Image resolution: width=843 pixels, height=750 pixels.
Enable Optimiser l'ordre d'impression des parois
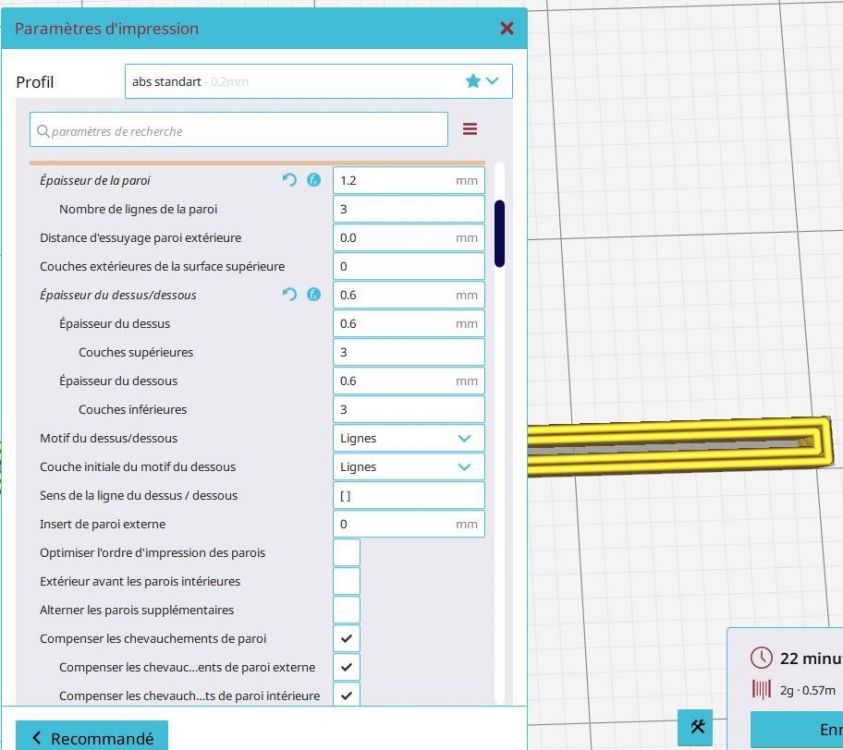346,553
